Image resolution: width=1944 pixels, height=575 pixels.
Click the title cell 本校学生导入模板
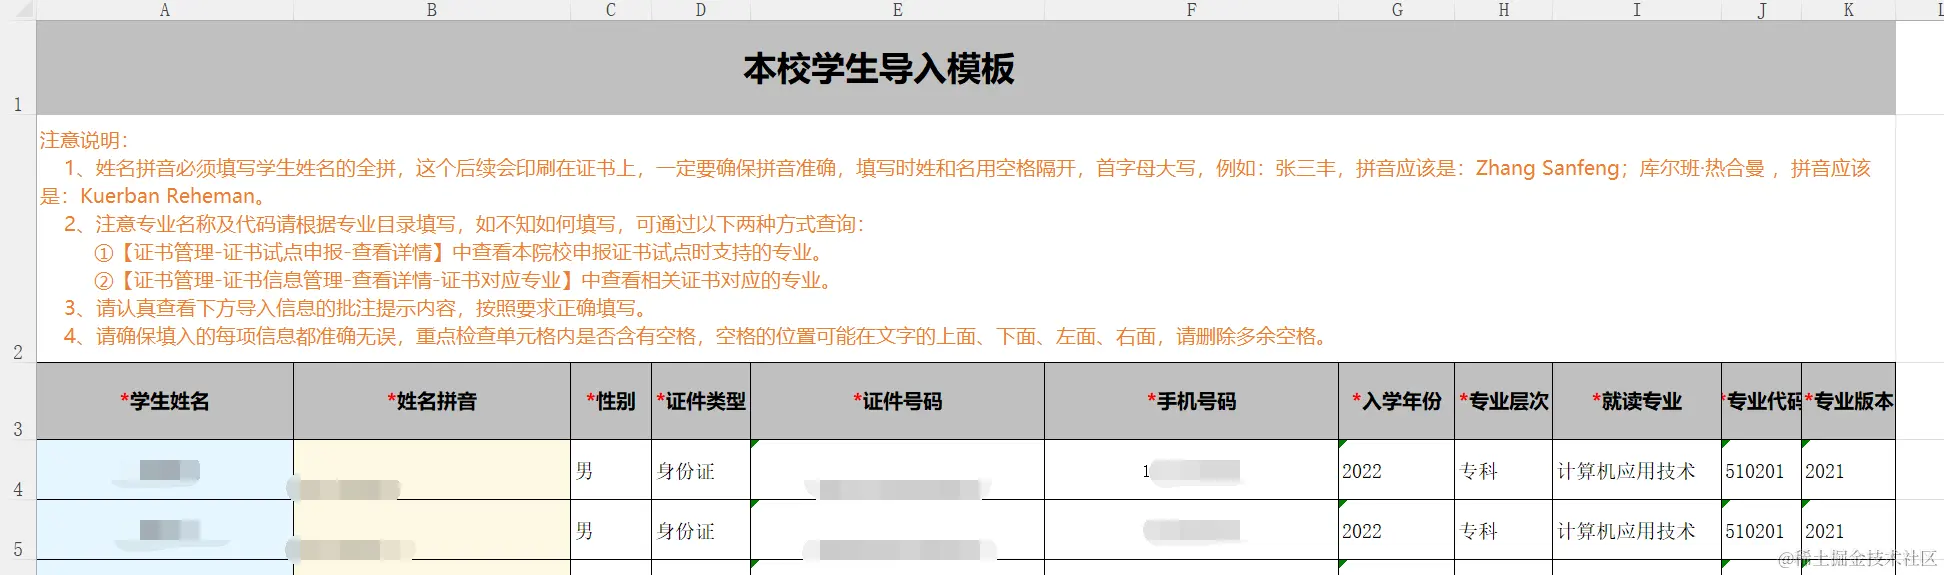tap(966, 67)
